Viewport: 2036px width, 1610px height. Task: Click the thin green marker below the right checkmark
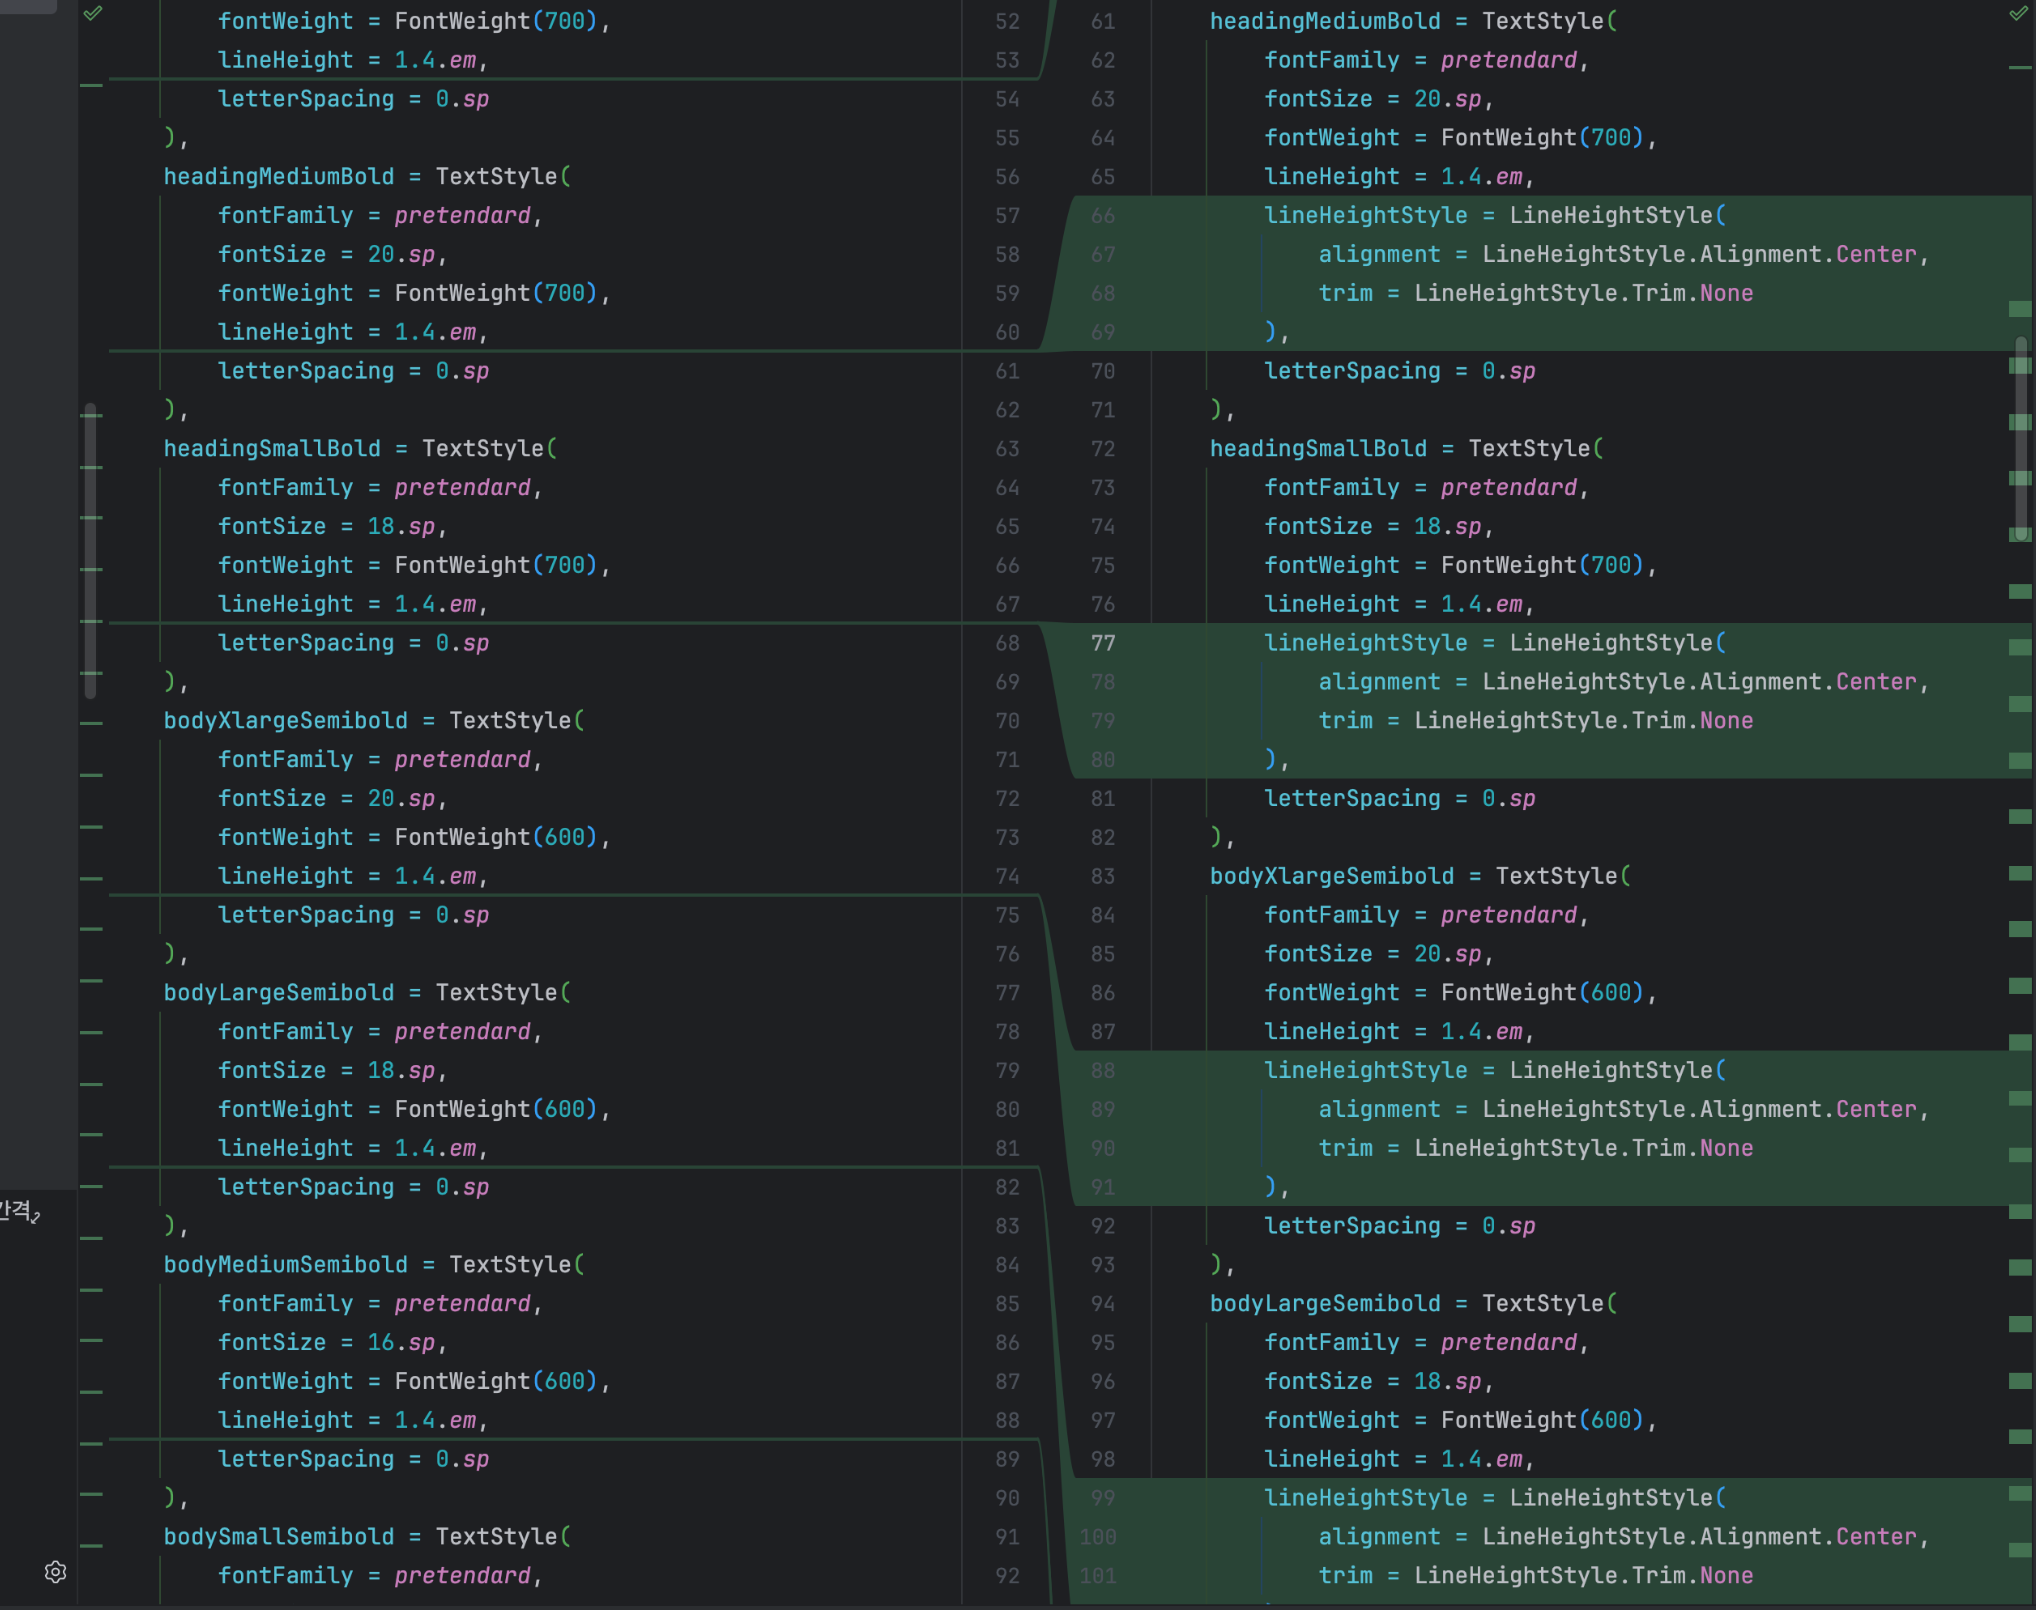click(x=2019, y=68)
